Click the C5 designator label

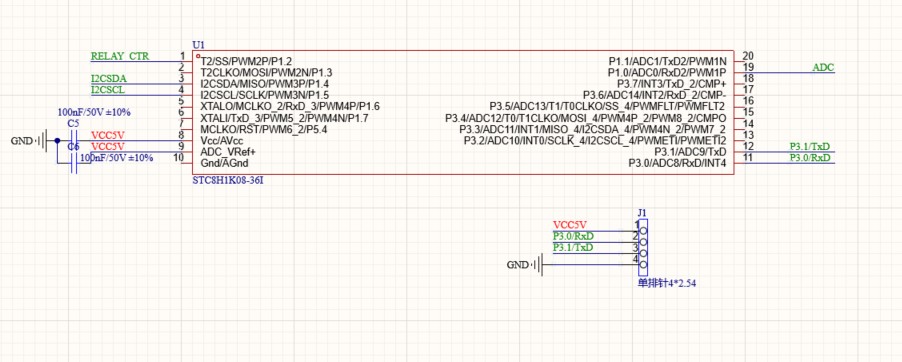(74, 124)
